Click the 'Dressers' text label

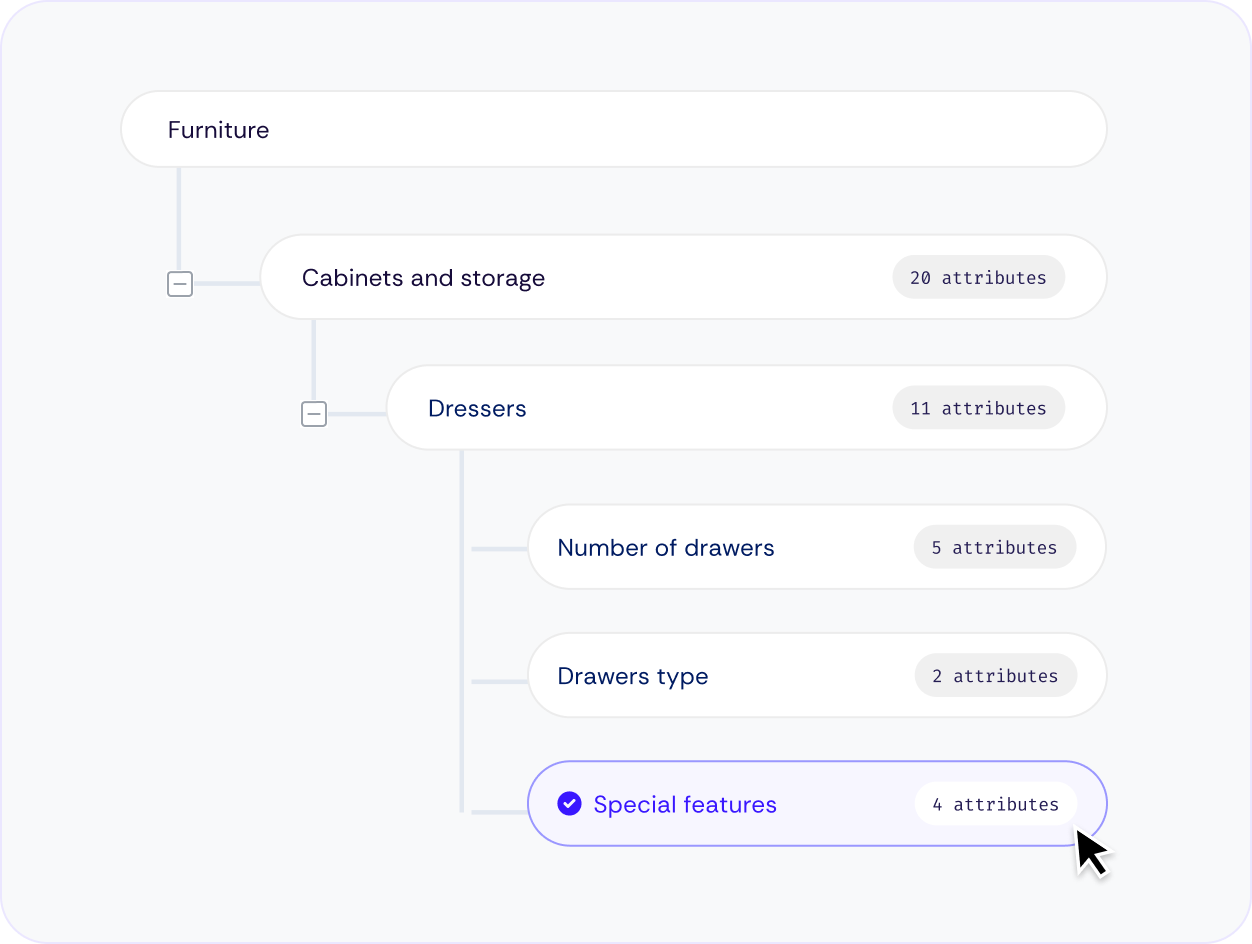(477, 408)
